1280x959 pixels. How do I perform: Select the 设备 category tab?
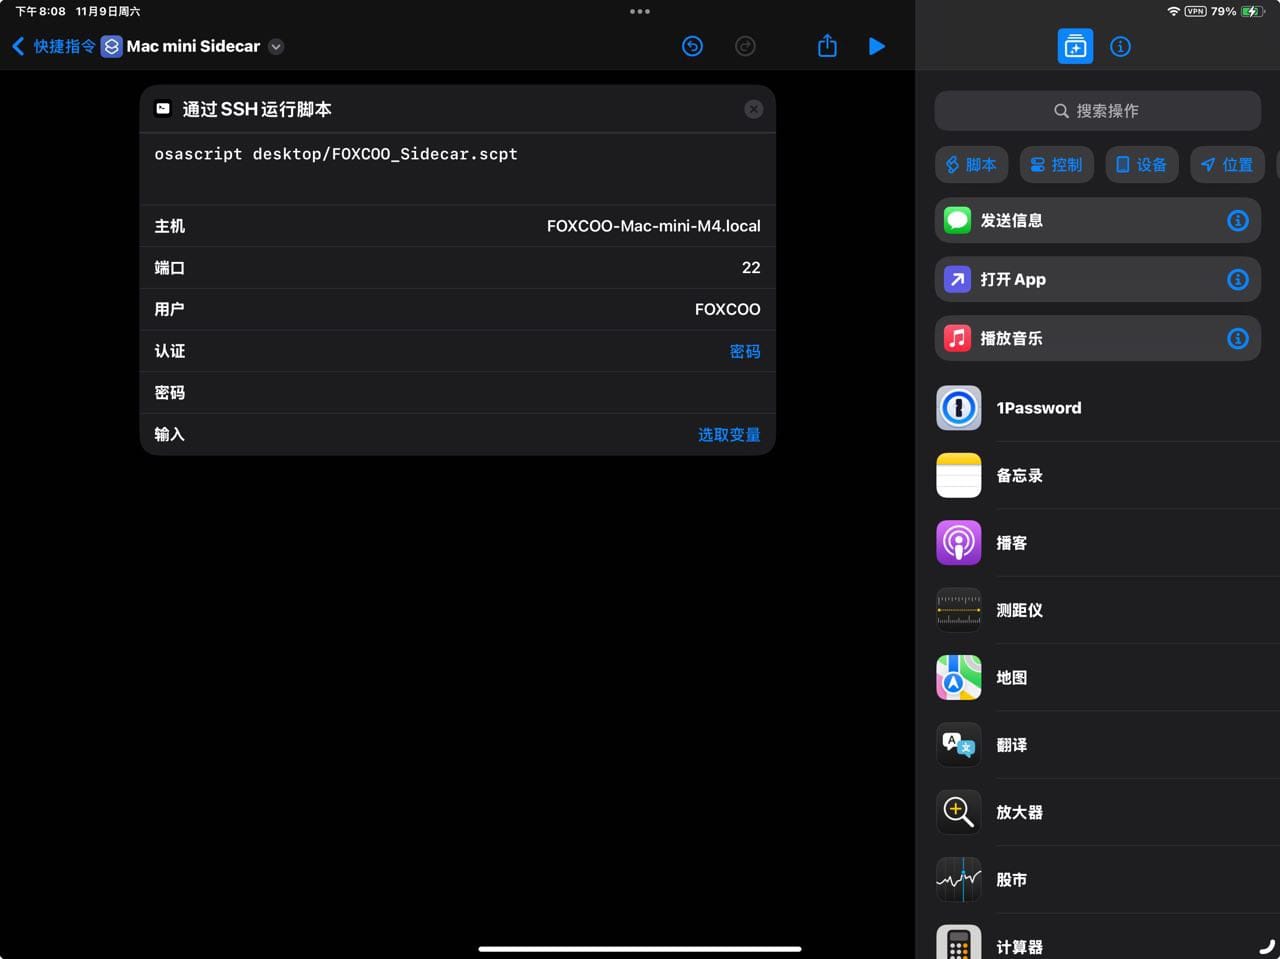pyautogui.click(x=1142, y=165)
